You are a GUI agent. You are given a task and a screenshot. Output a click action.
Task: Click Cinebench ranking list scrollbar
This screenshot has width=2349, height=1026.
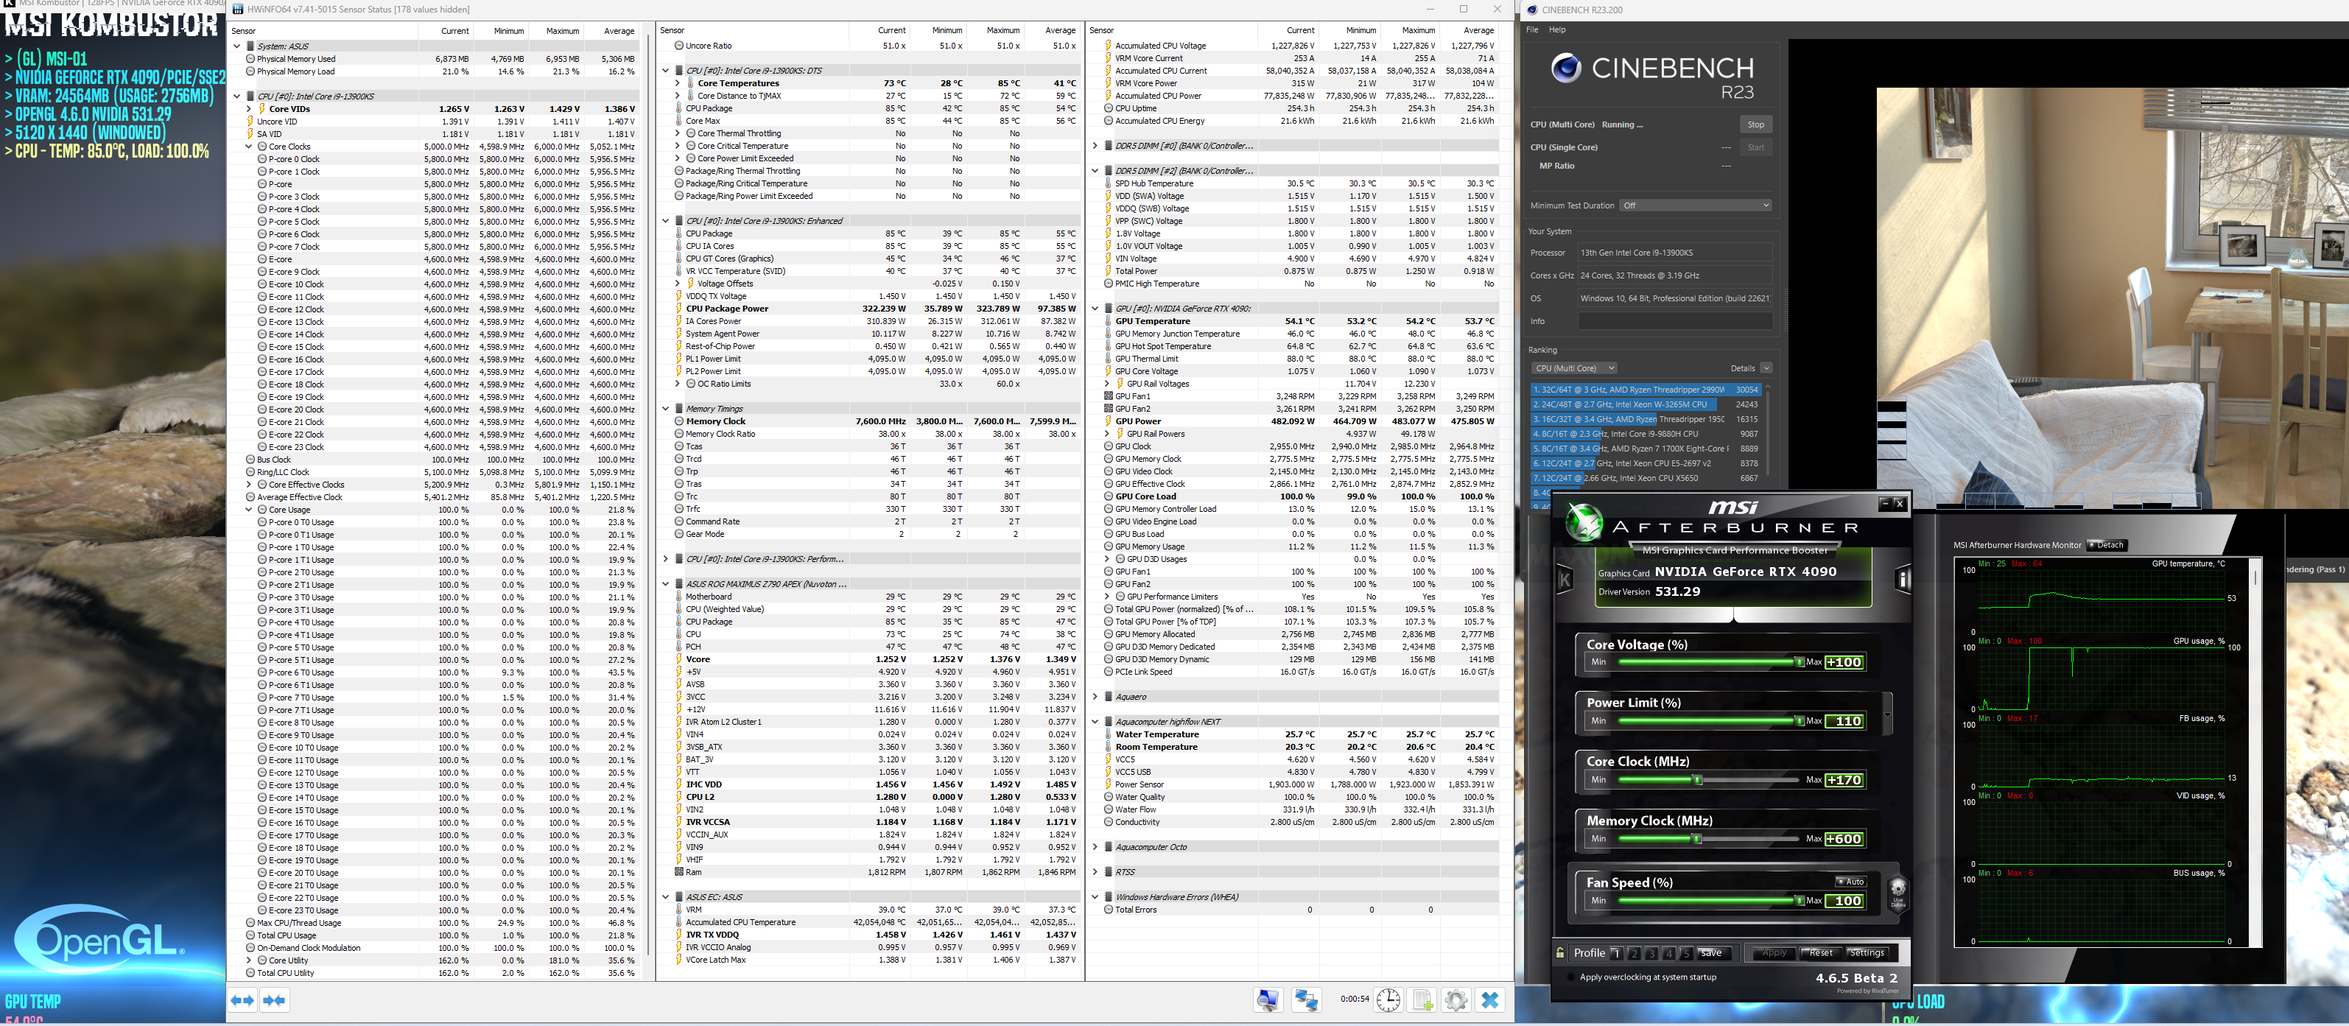coord(1767,434)
